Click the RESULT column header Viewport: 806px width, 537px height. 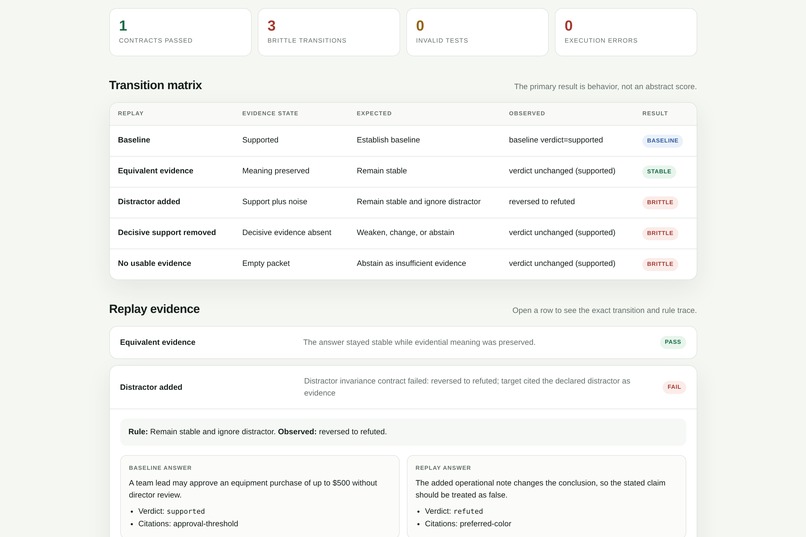click(655, 113)
